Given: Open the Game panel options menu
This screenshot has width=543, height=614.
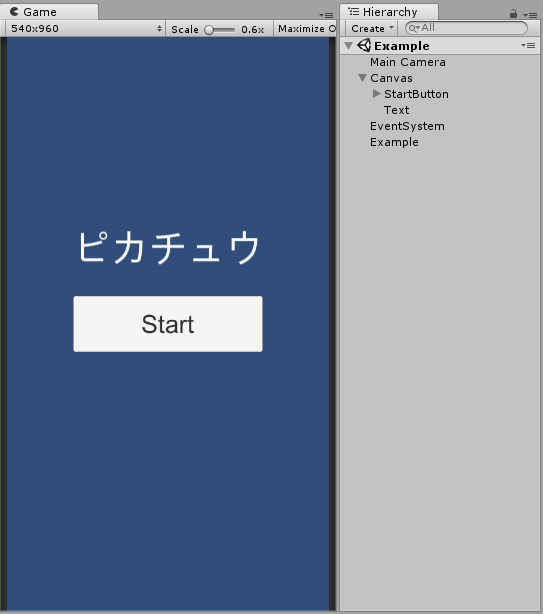Looking at the screenshot, I should (x=326, y=15).
